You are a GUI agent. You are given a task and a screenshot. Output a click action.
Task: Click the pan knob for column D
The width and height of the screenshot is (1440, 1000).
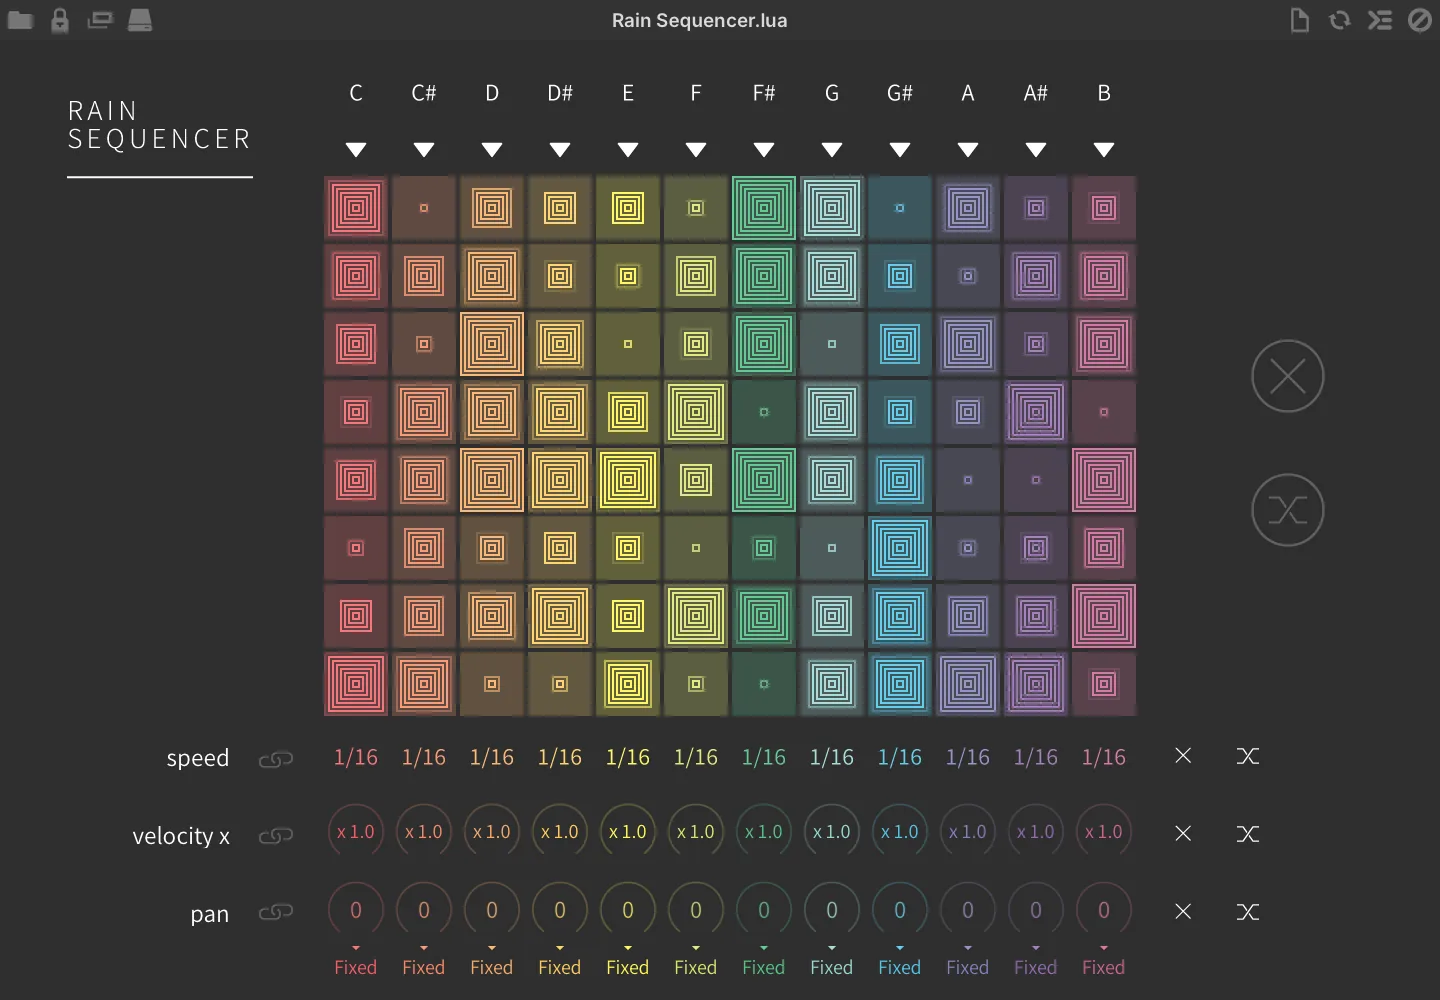492,910
